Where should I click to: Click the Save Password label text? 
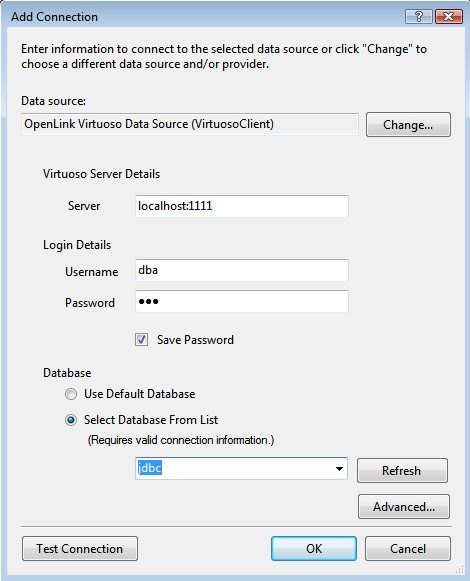(x=195, y=340)
